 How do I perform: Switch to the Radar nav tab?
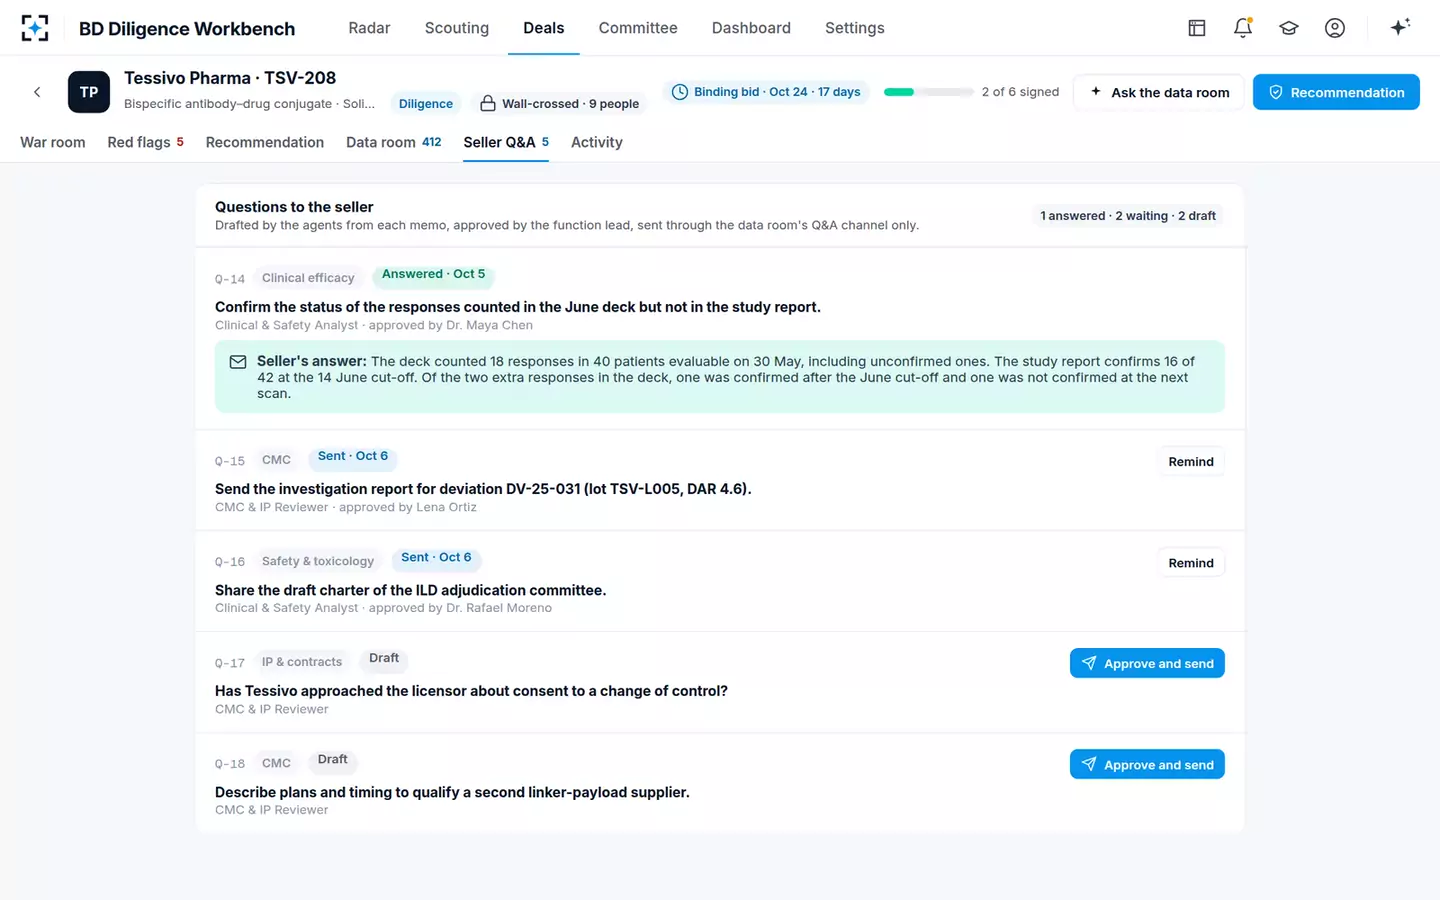369,28
